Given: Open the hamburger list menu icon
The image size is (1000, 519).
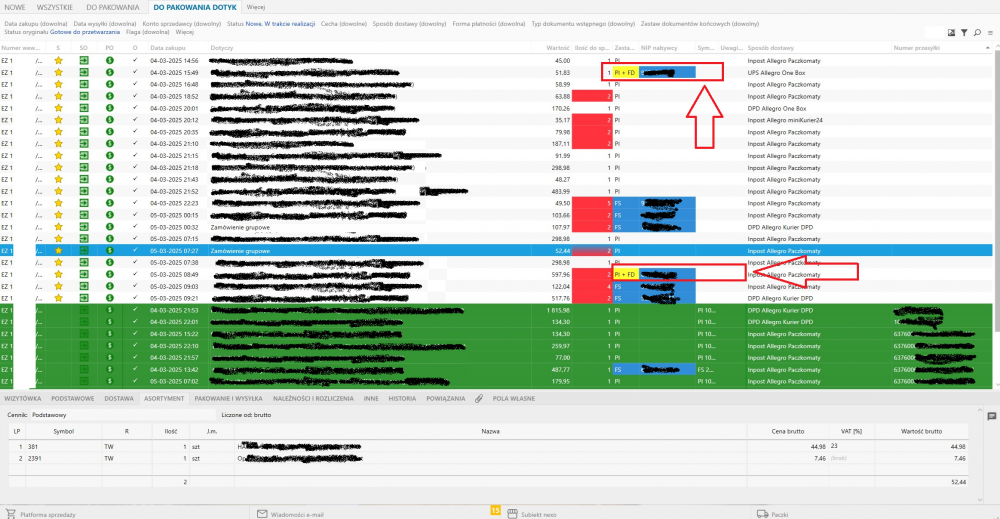Looking at the screenshot, I should coord(989,33).
